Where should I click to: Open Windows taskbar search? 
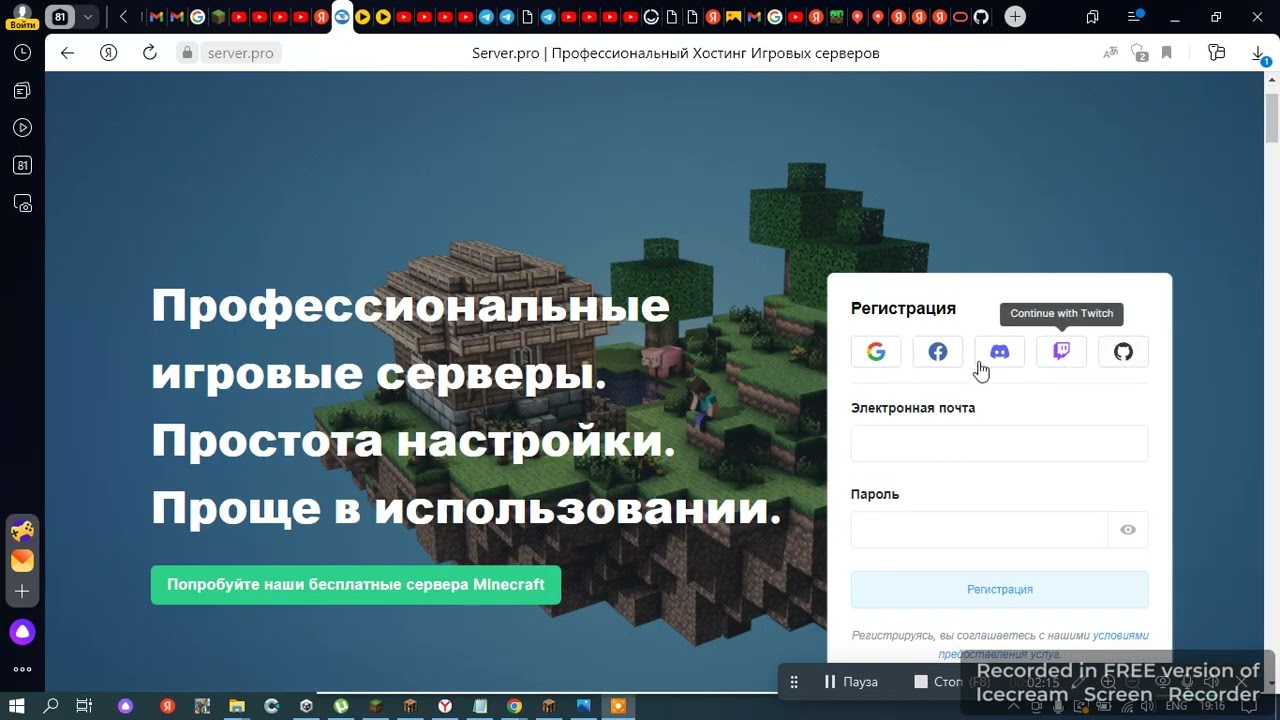pyautogui.click(x=51, y=706)
